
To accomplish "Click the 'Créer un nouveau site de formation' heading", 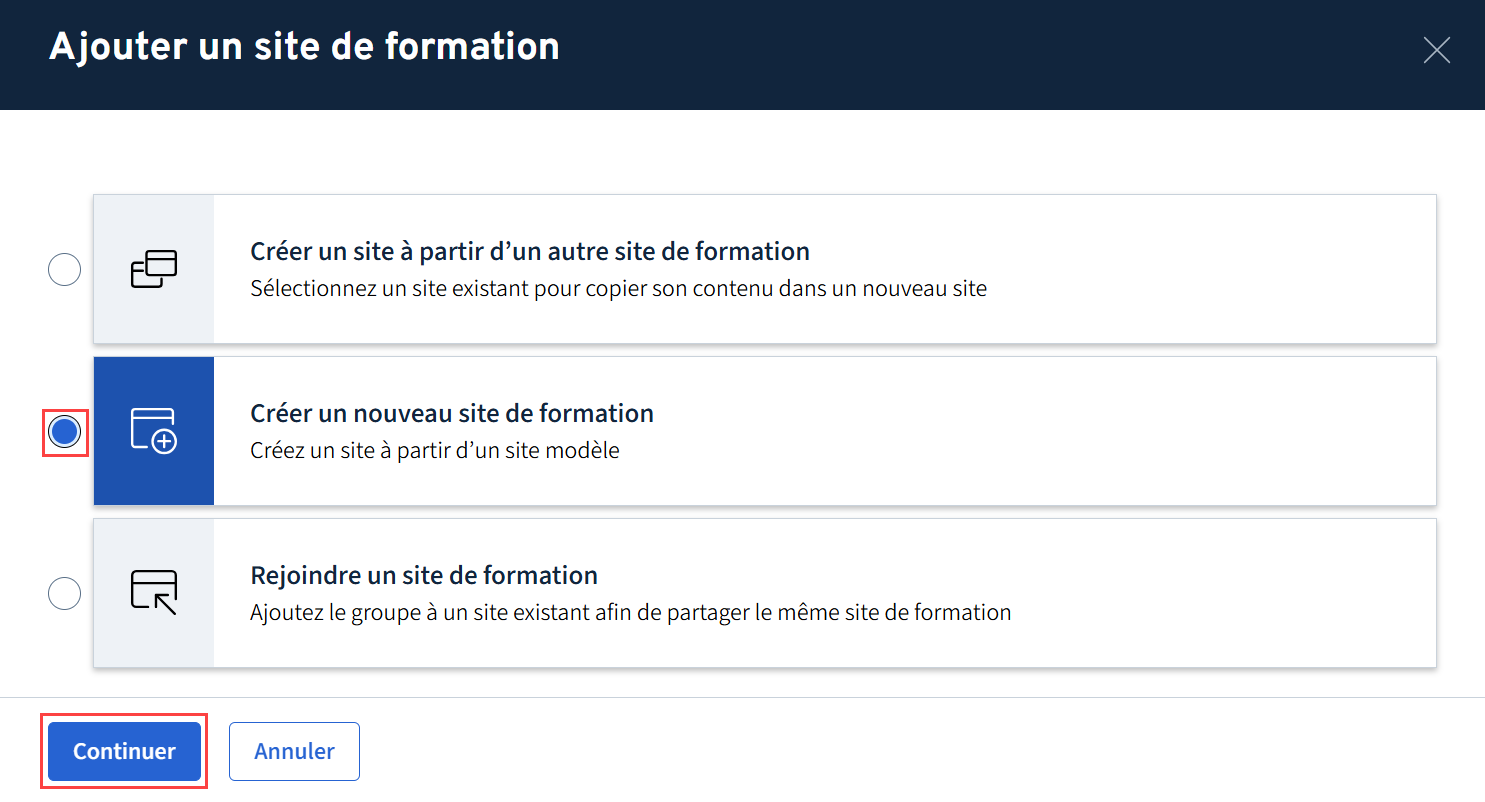I will pos(451,413).
